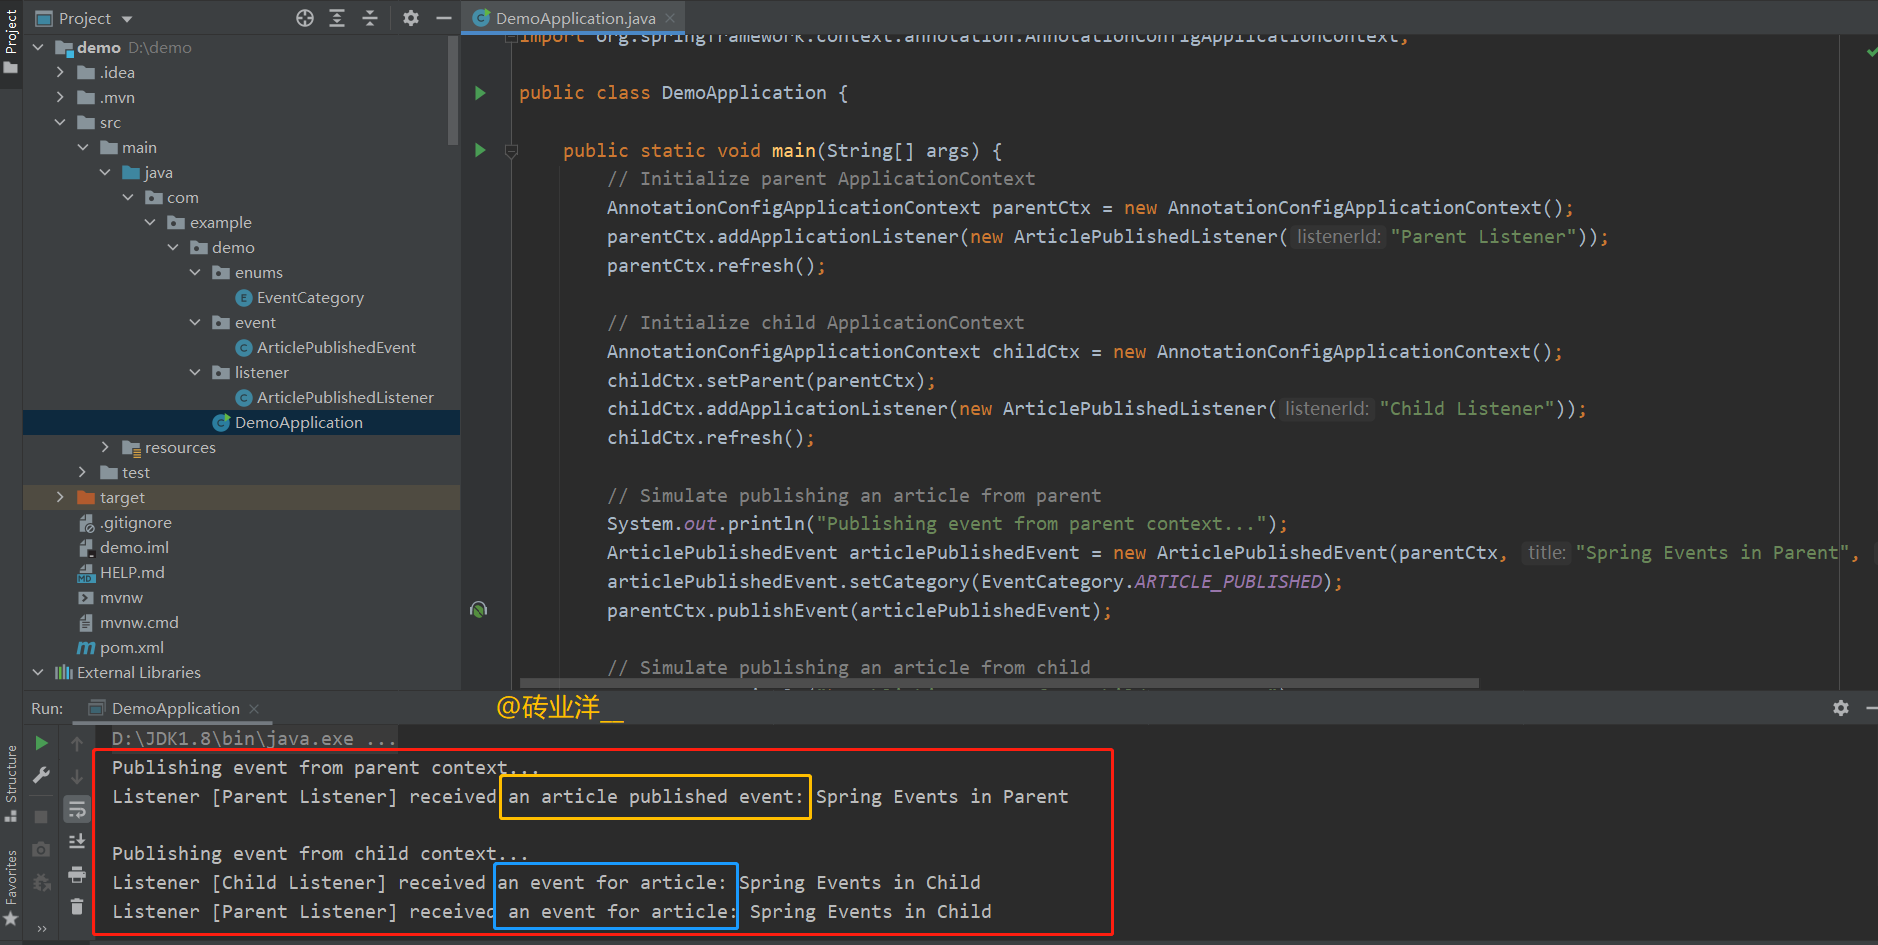Open wrench settings in Run panel
Viewport: 1878px width, 945px height.
pos(41,775)
